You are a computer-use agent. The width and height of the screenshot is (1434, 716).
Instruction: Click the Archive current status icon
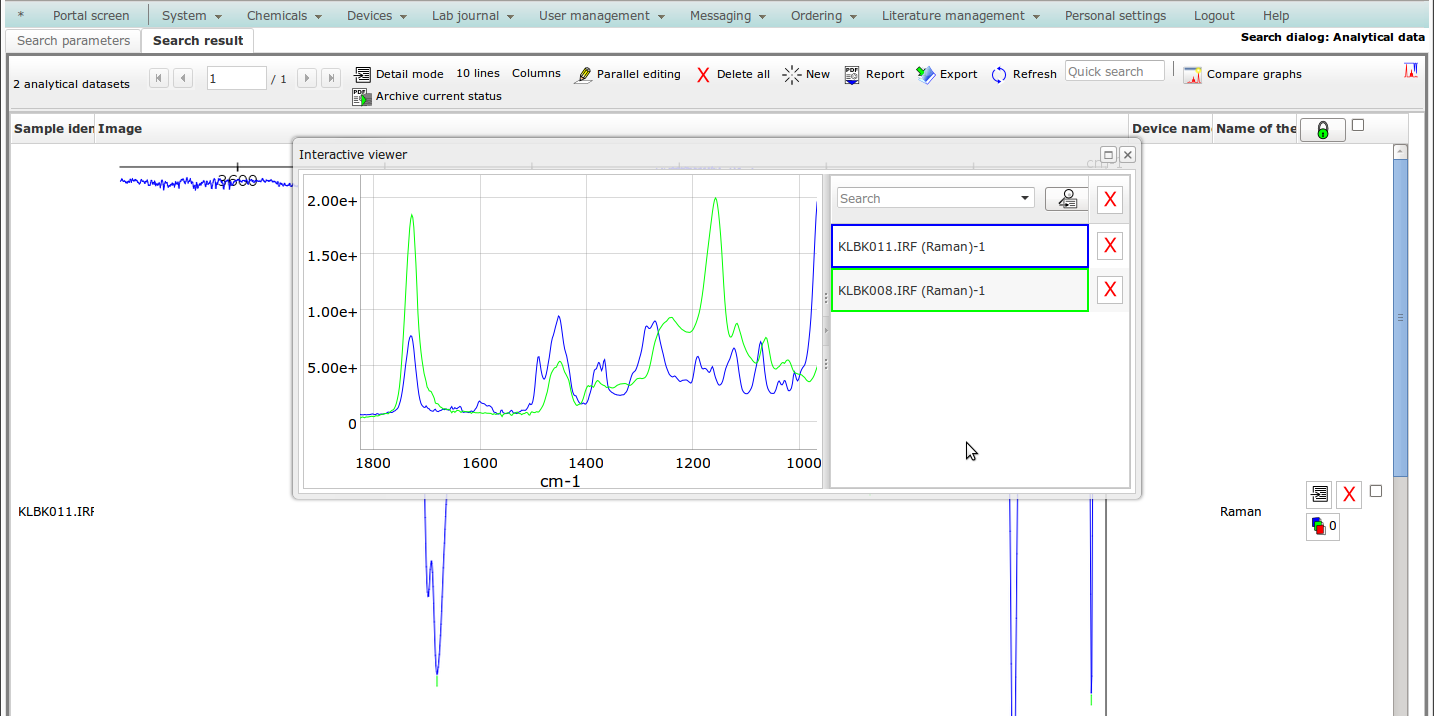coord(361,97)
